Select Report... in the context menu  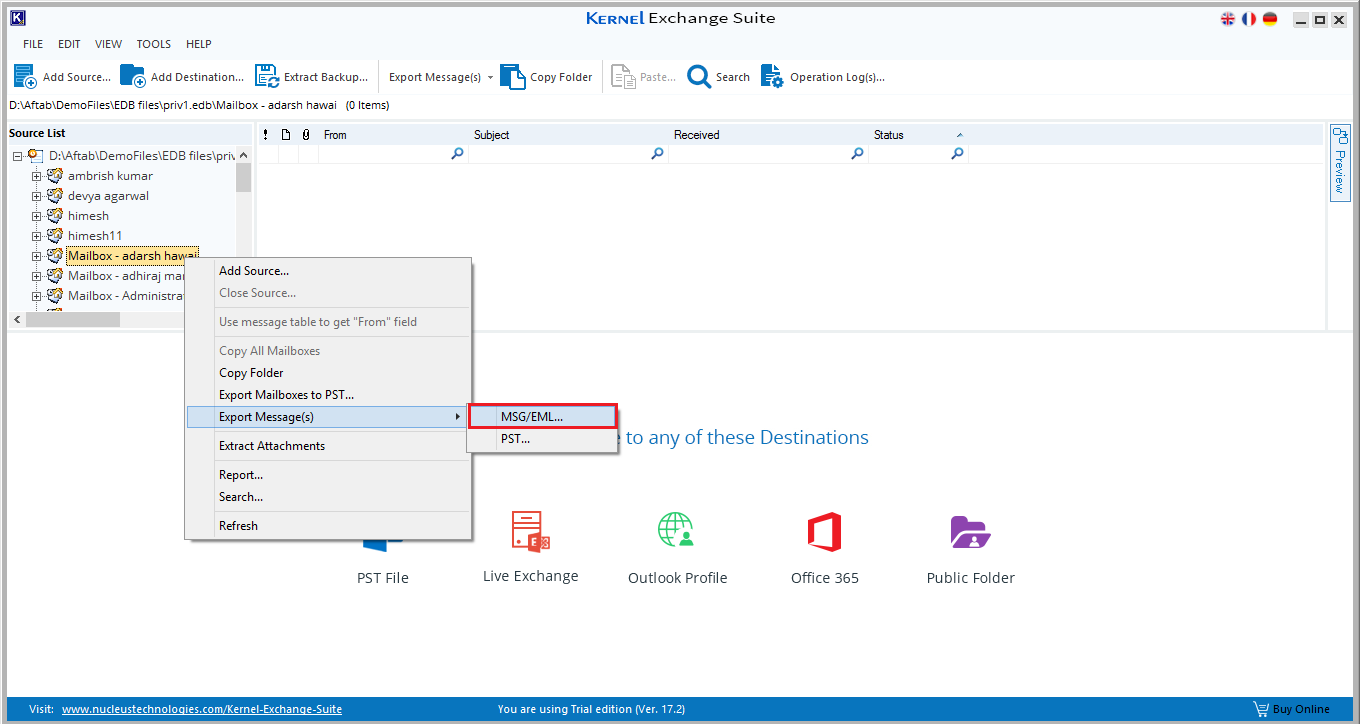coord(328,475)
